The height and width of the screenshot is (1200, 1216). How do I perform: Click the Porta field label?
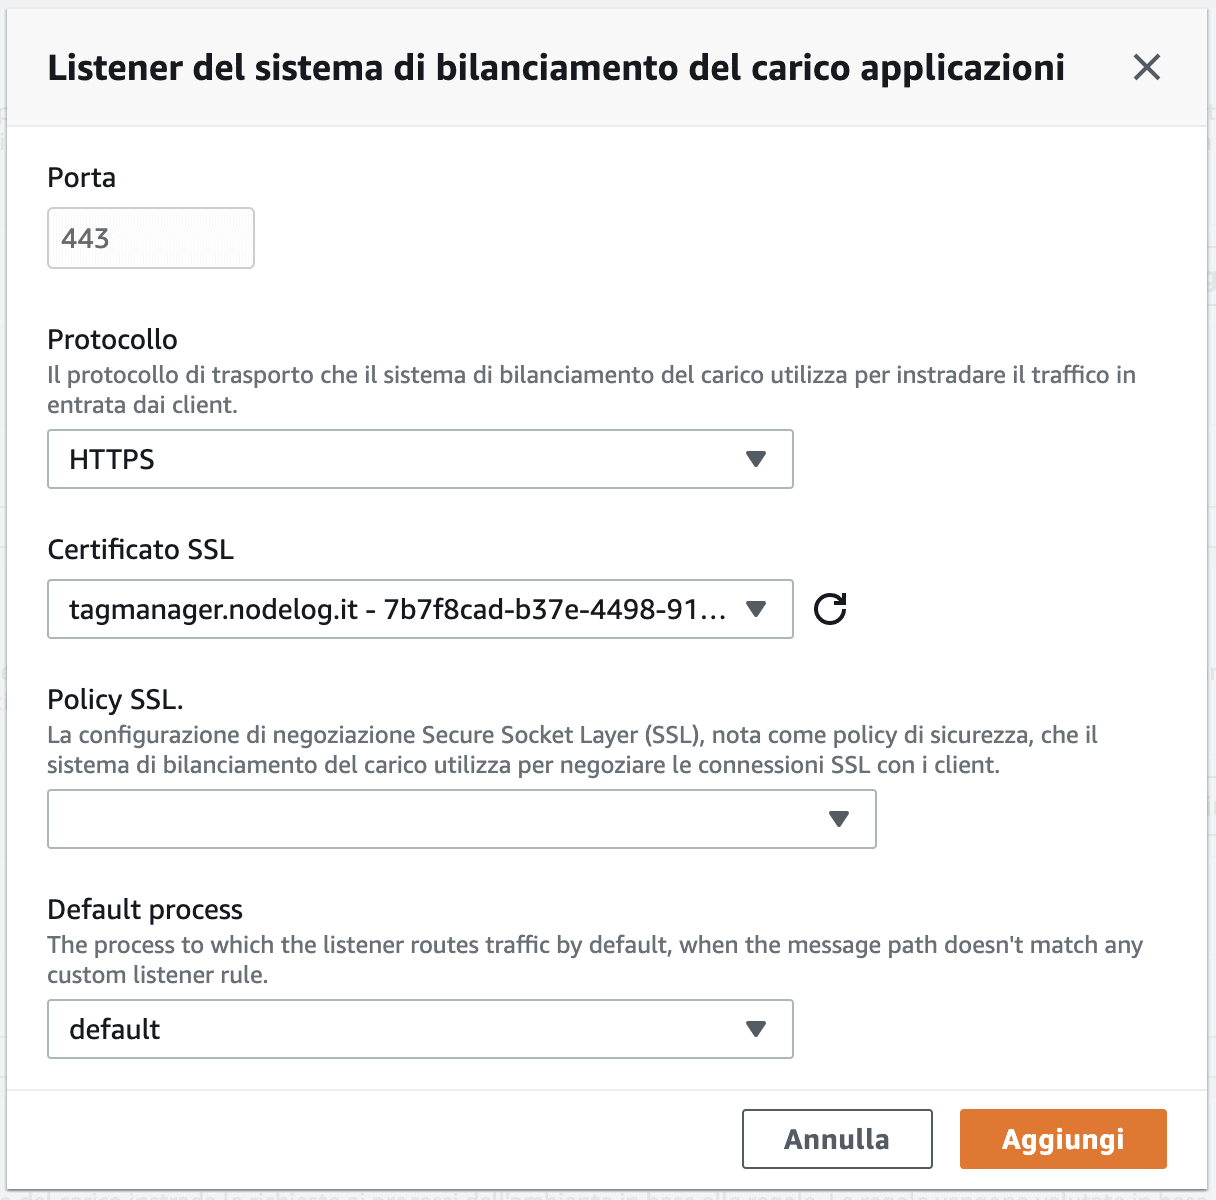pos(81,177)
